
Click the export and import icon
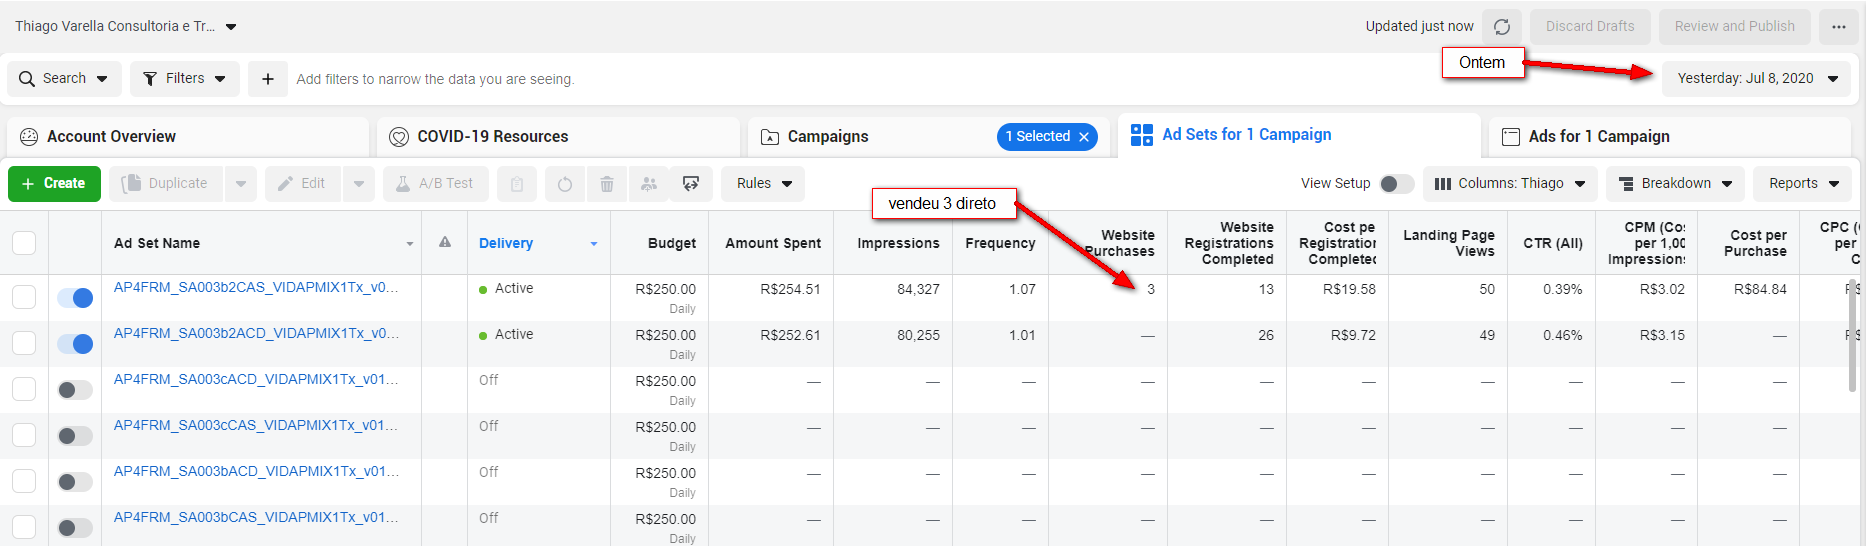[690, 184]
